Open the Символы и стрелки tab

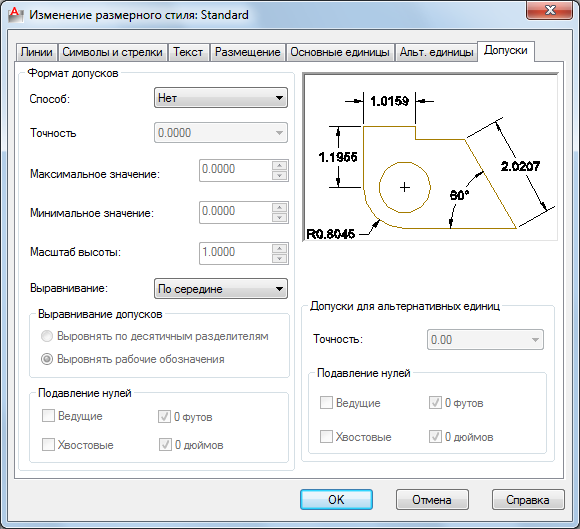pos(112,52)
